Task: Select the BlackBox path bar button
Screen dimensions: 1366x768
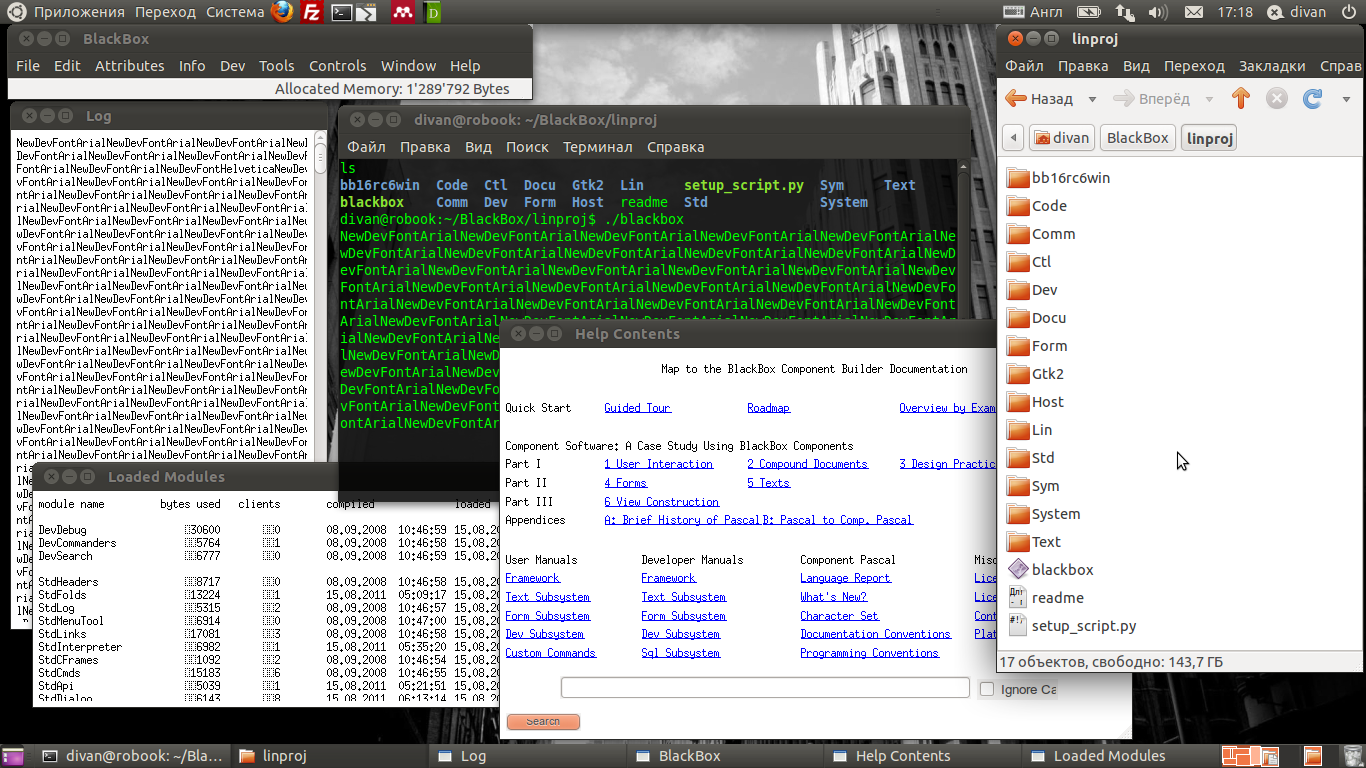Action: coord(1137,138)
